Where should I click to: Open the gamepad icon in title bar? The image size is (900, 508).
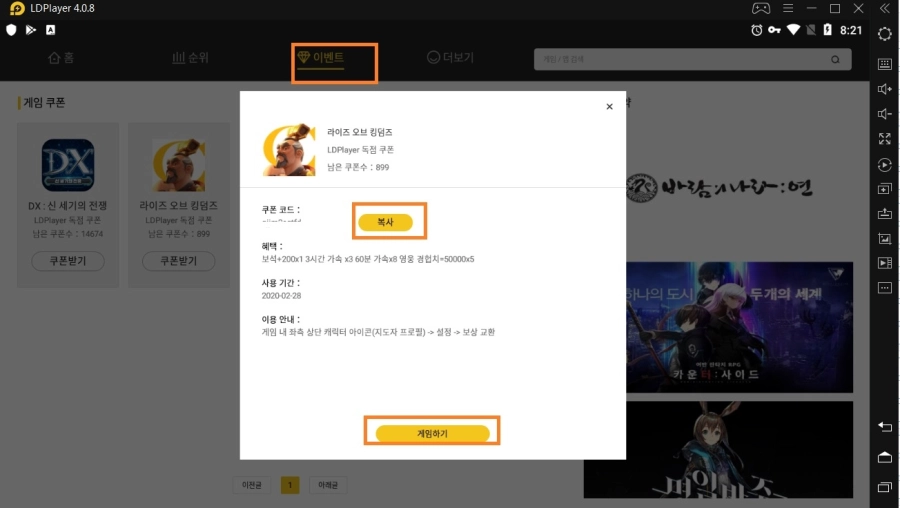click(x=761, y=8)
